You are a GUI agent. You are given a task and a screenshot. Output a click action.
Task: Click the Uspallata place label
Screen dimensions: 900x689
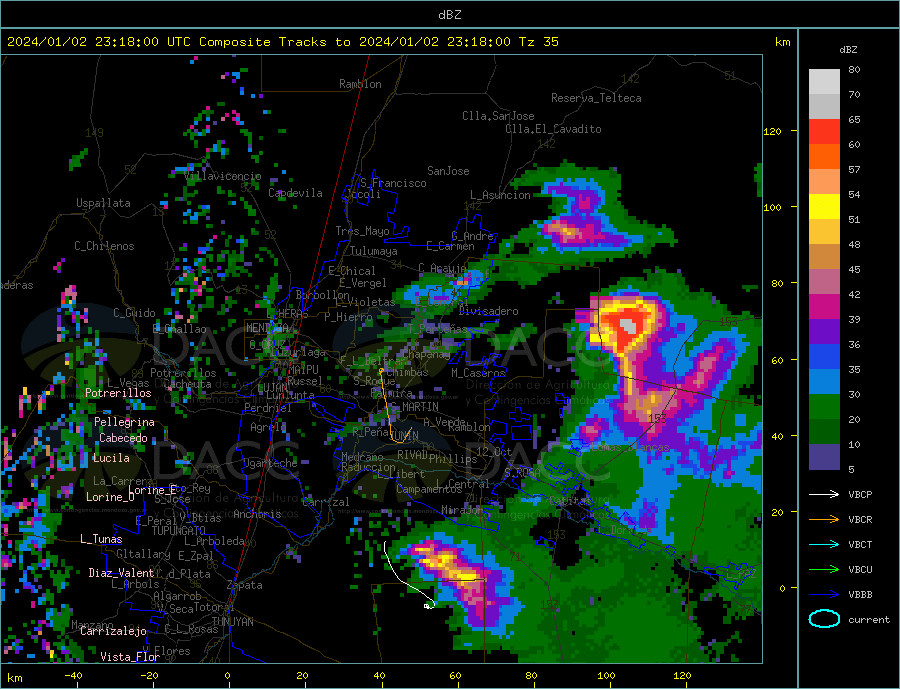pyautogui.click(x=103, y=203)
